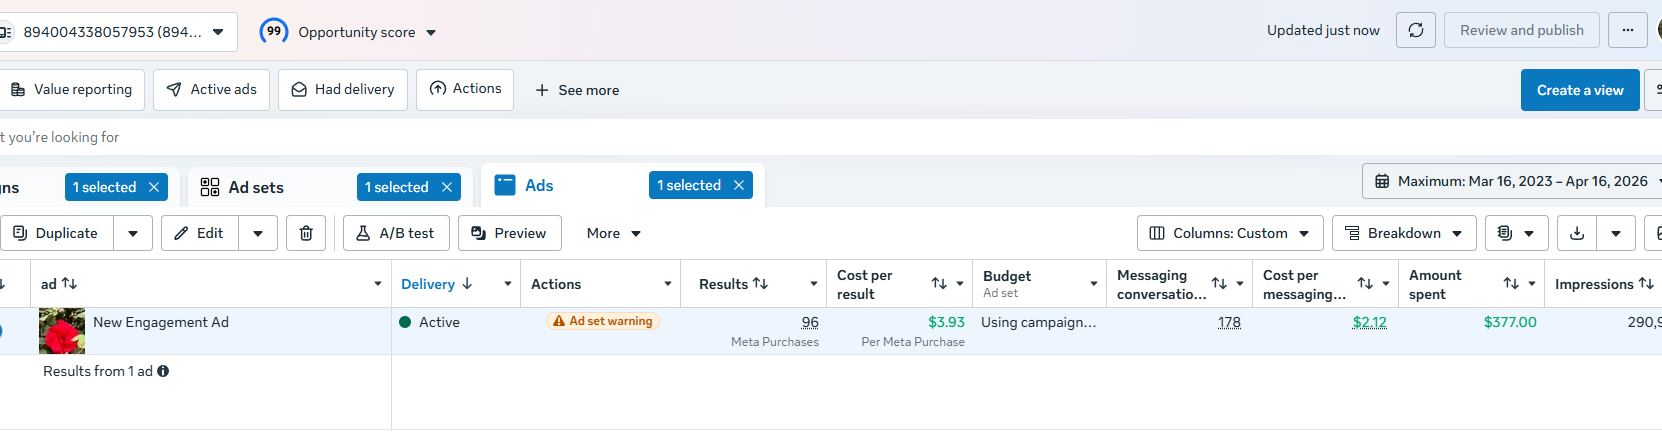Expand the Duplicate options dropdown arrow
The image size is (1662, 432).
pos(133,233)
